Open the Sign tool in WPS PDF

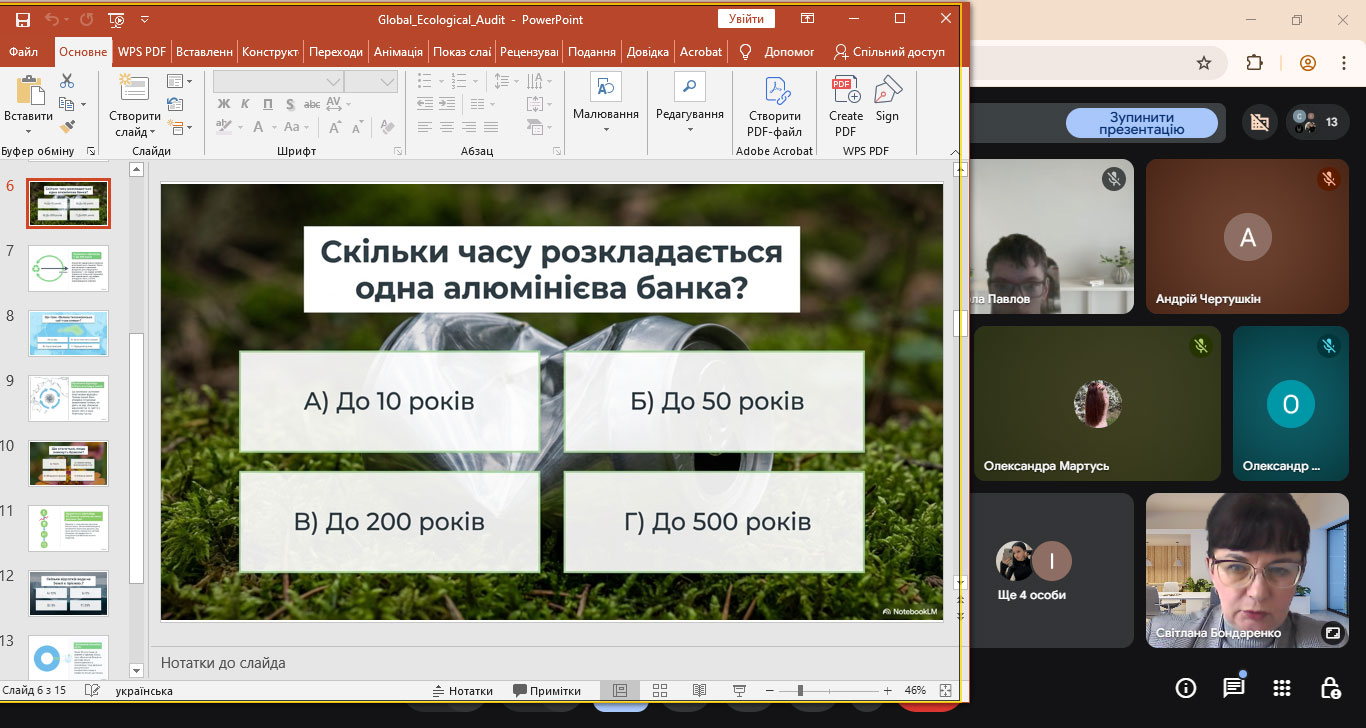click(x=887, y=100)
